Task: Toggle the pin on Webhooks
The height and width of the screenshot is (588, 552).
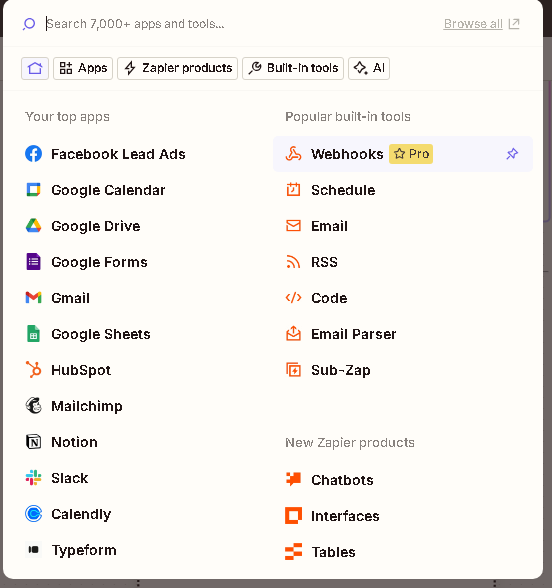Action: [x=512, y=154]
